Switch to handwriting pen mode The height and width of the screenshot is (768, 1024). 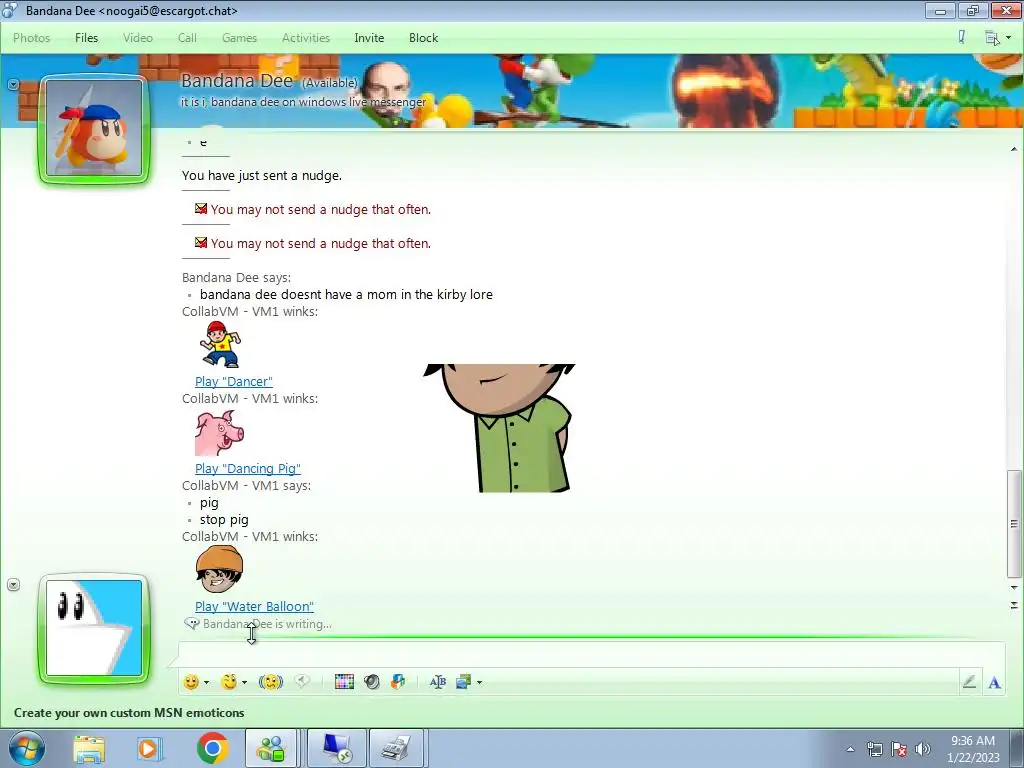coord(969,682)
